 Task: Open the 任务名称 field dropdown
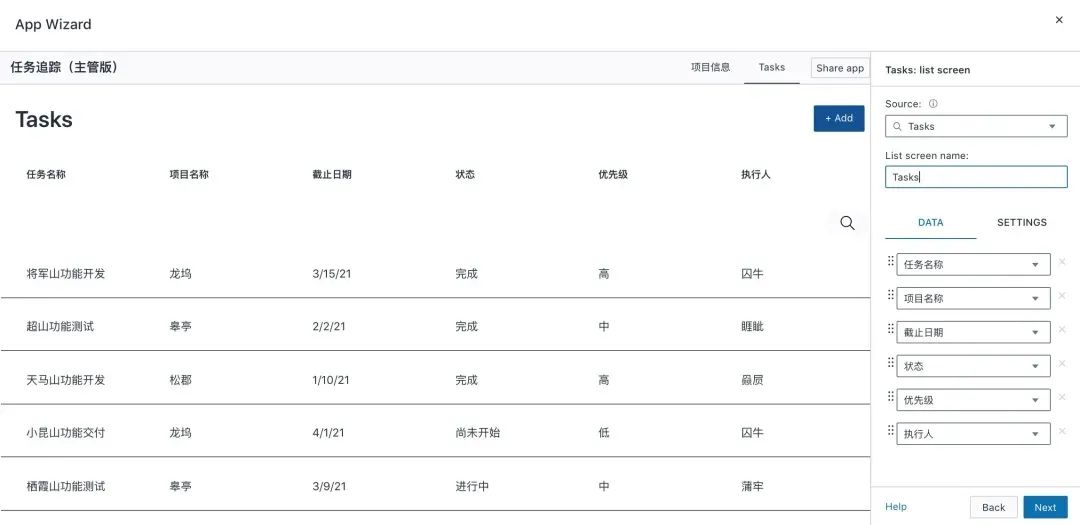(x=973, y=265)
